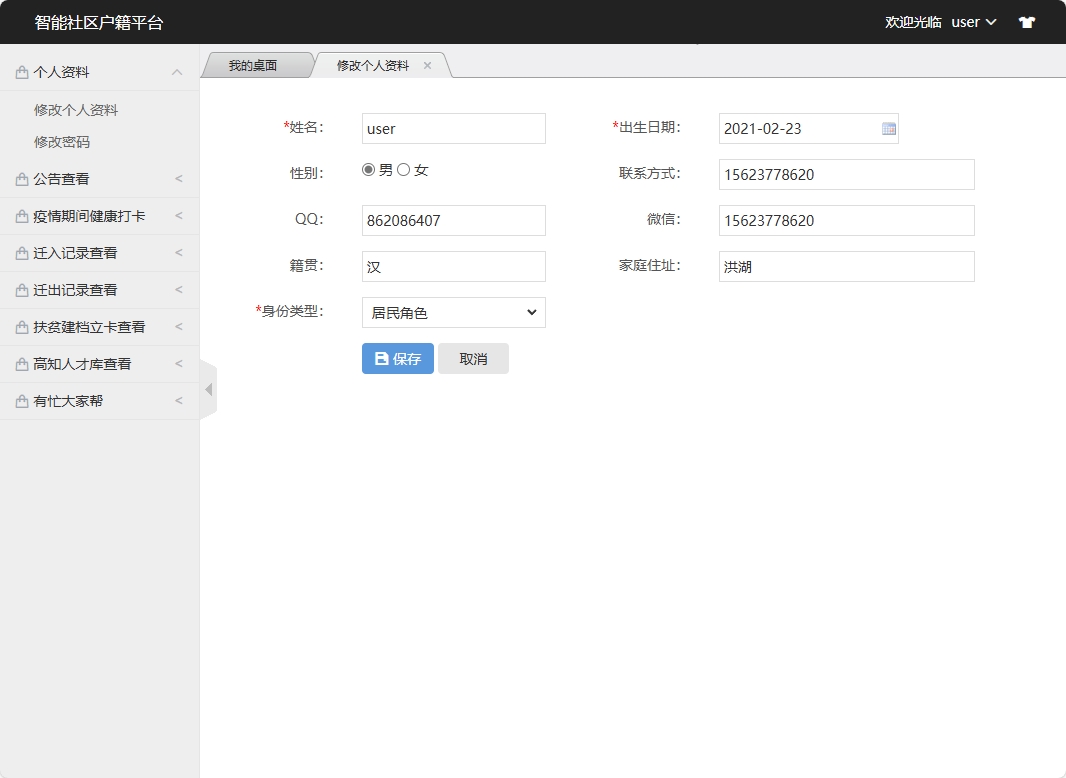Click inside the QQ input field
This screenshot has width=1066, height=778.
point(453,220)
